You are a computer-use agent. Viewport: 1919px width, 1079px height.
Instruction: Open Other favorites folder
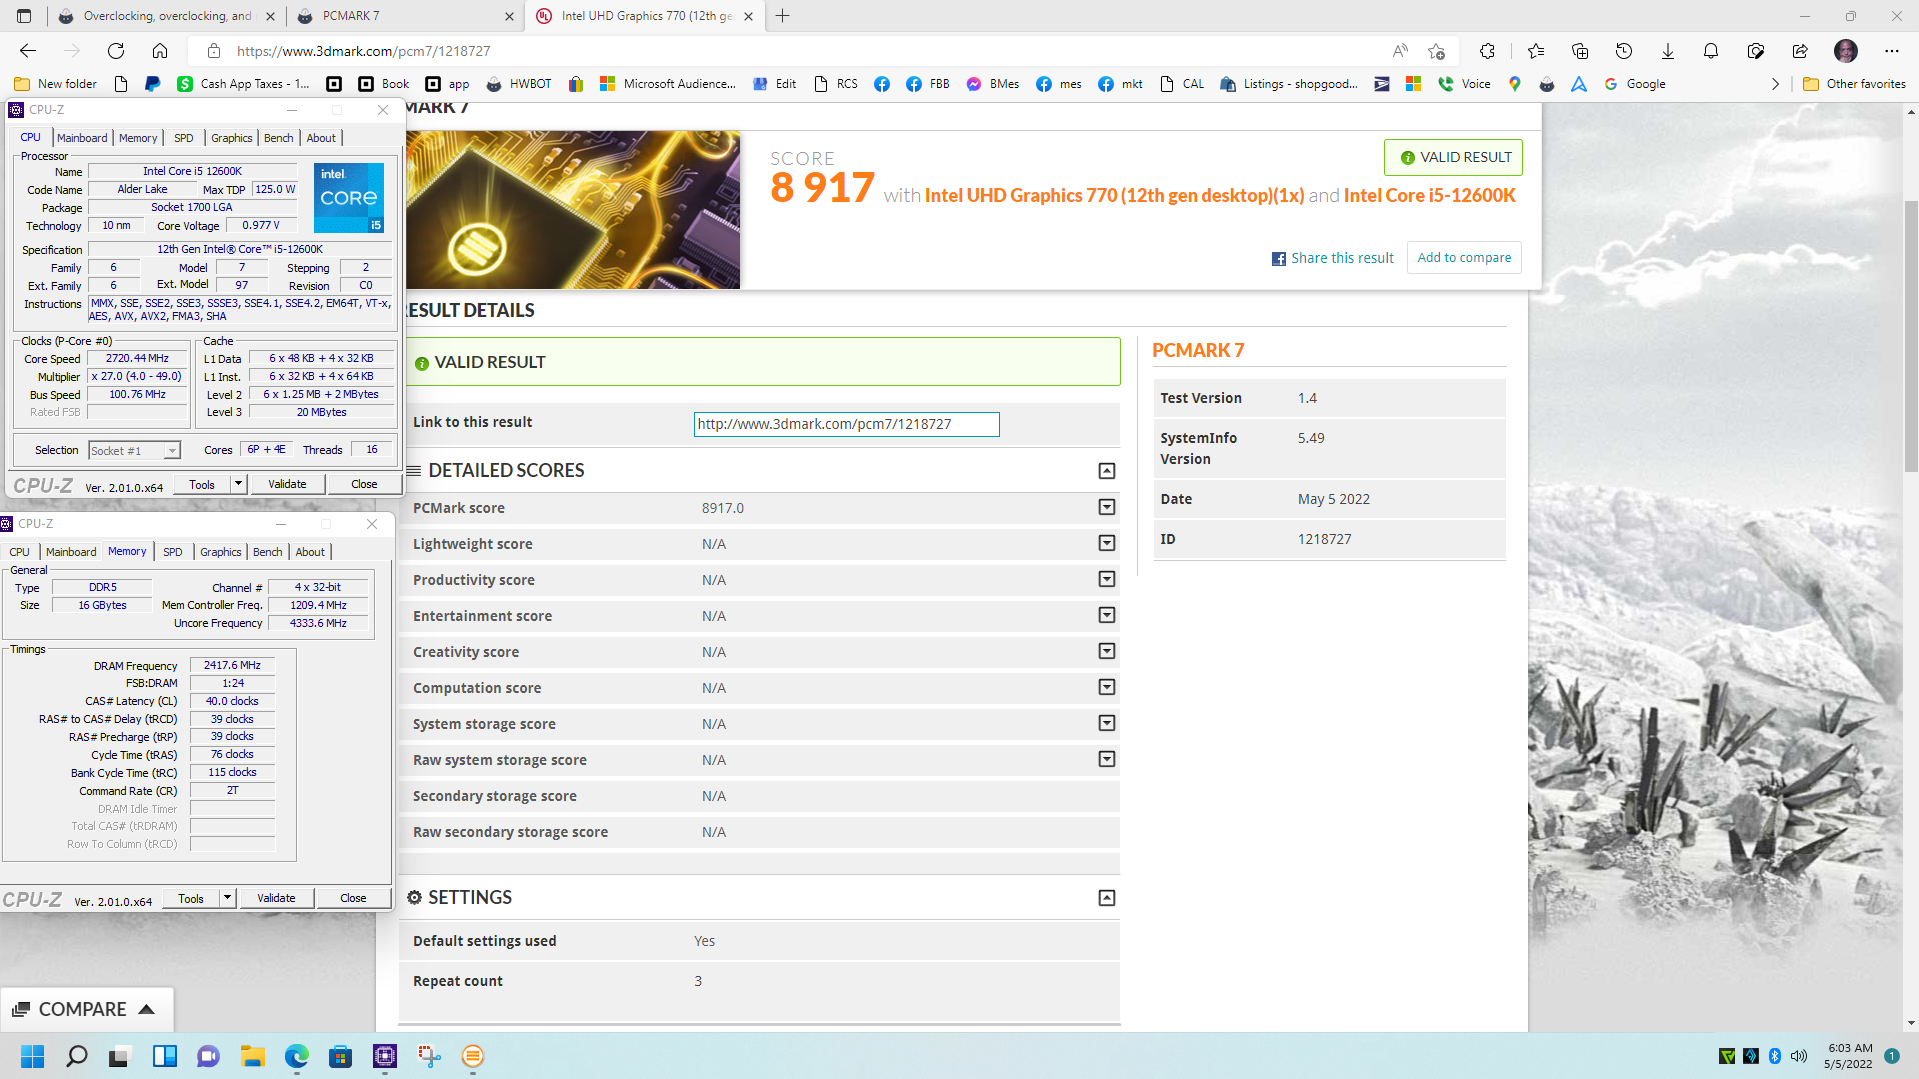pos(1854,84)
